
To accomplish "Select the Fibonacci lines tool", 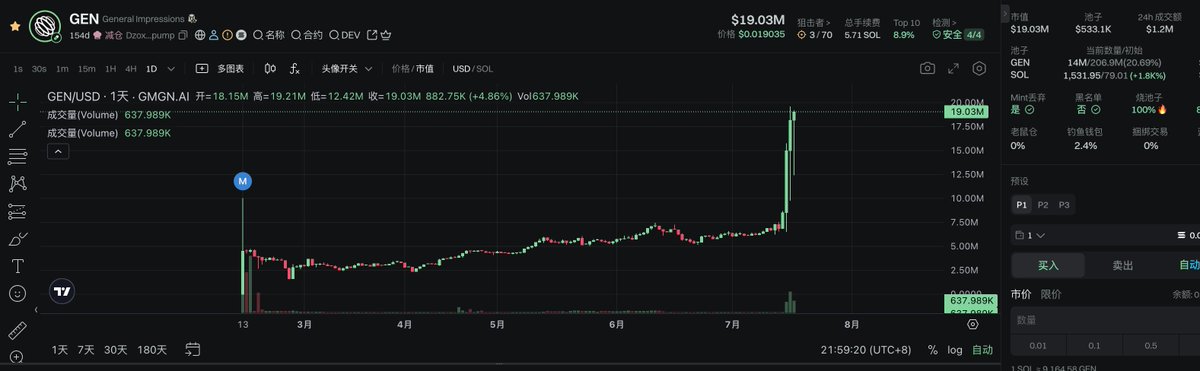I will 17,156.
